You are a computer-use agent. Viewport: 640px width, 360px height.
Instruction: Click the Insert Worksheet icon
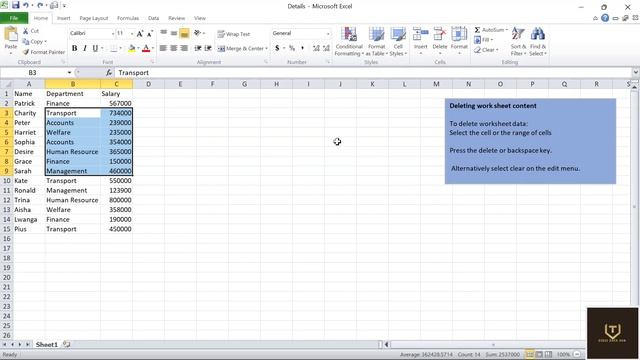67,344
